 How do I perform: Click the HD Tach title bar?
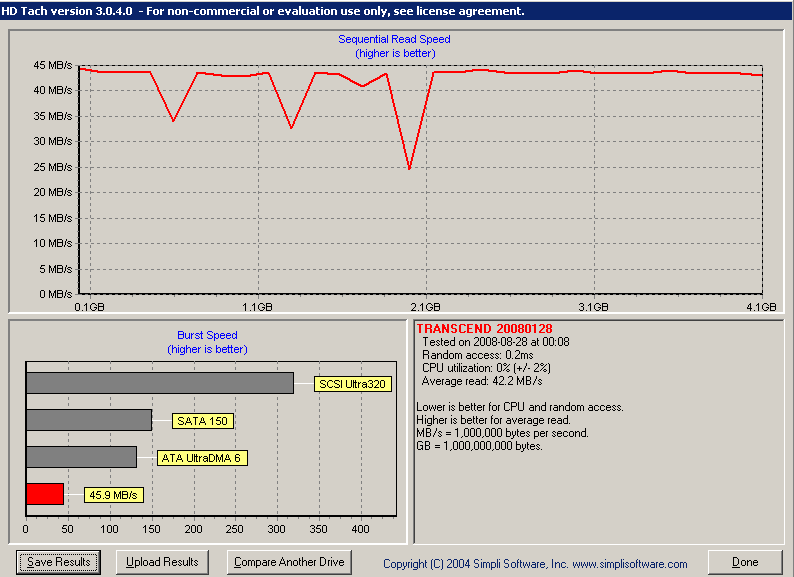click(x=397, y=11)
